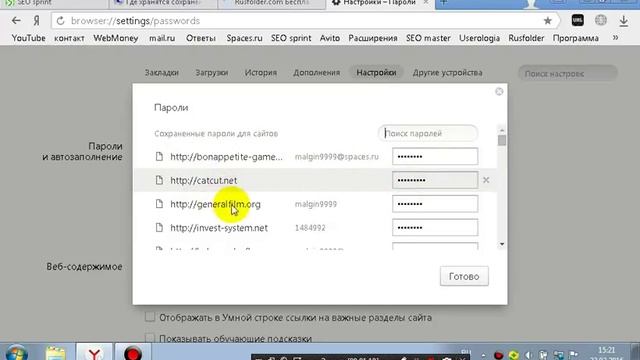
Task: Open the black UBS extension icon
Action: (x=577, y=20)
